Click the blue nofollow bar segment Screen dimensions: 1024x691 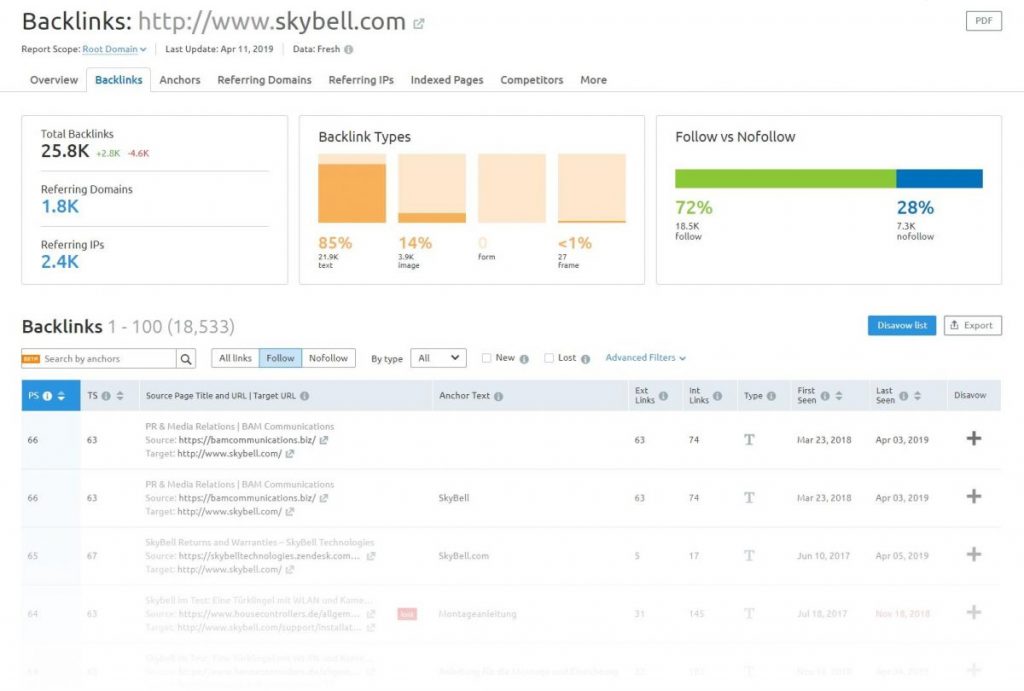pyautogui.click(x=939, y=178)
